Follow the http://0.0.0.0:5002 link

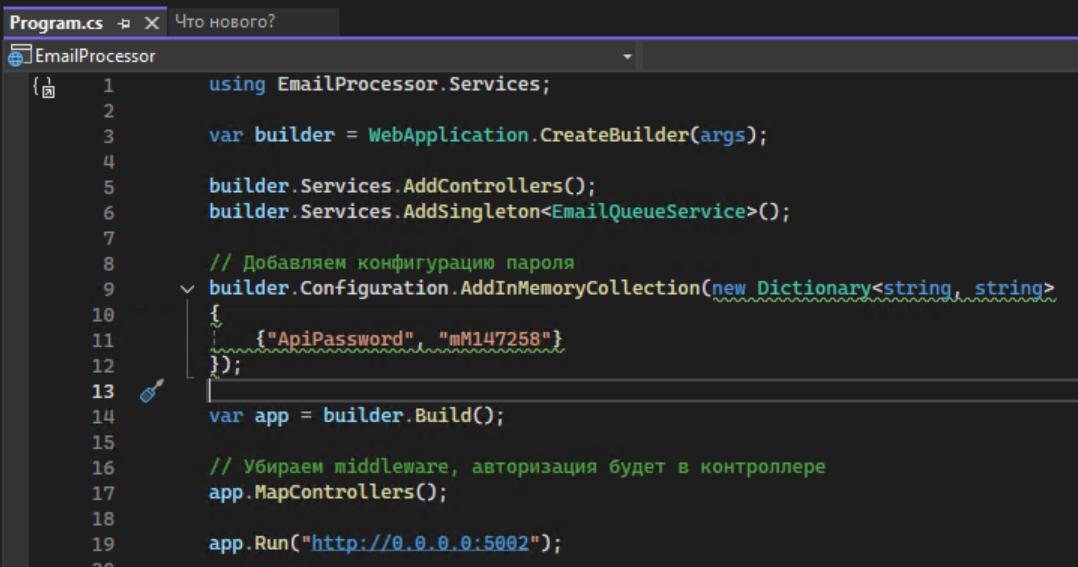(x=426, y=543)
